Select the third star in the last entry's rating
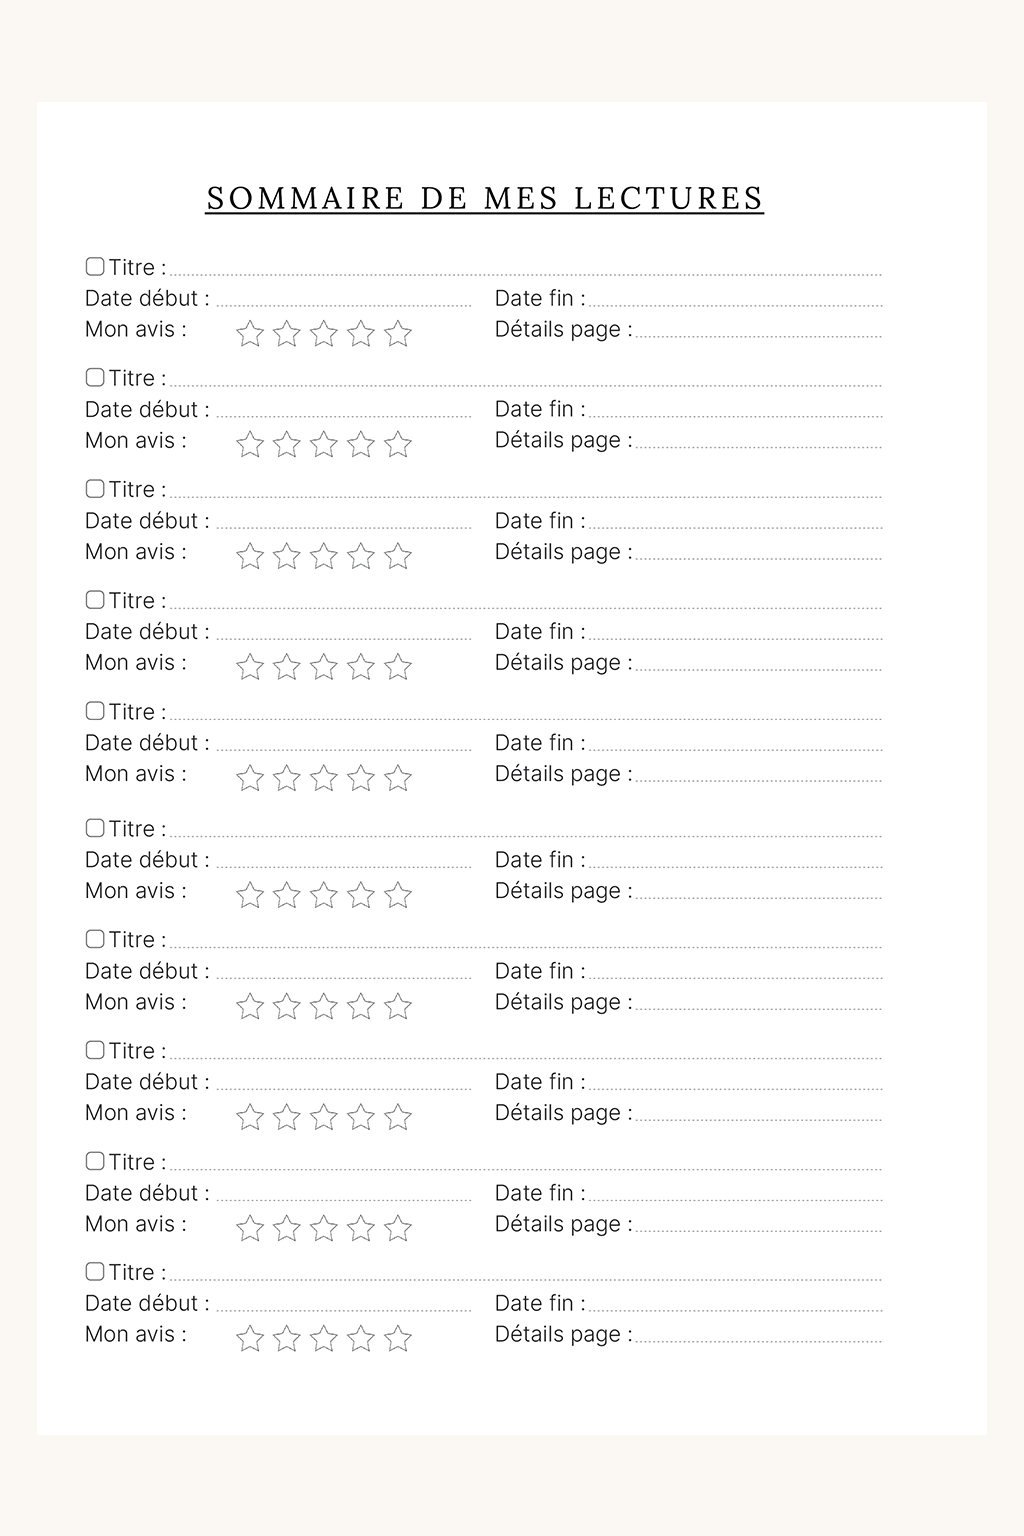Screen dimensions: 1024x1536 [324, 1338]
